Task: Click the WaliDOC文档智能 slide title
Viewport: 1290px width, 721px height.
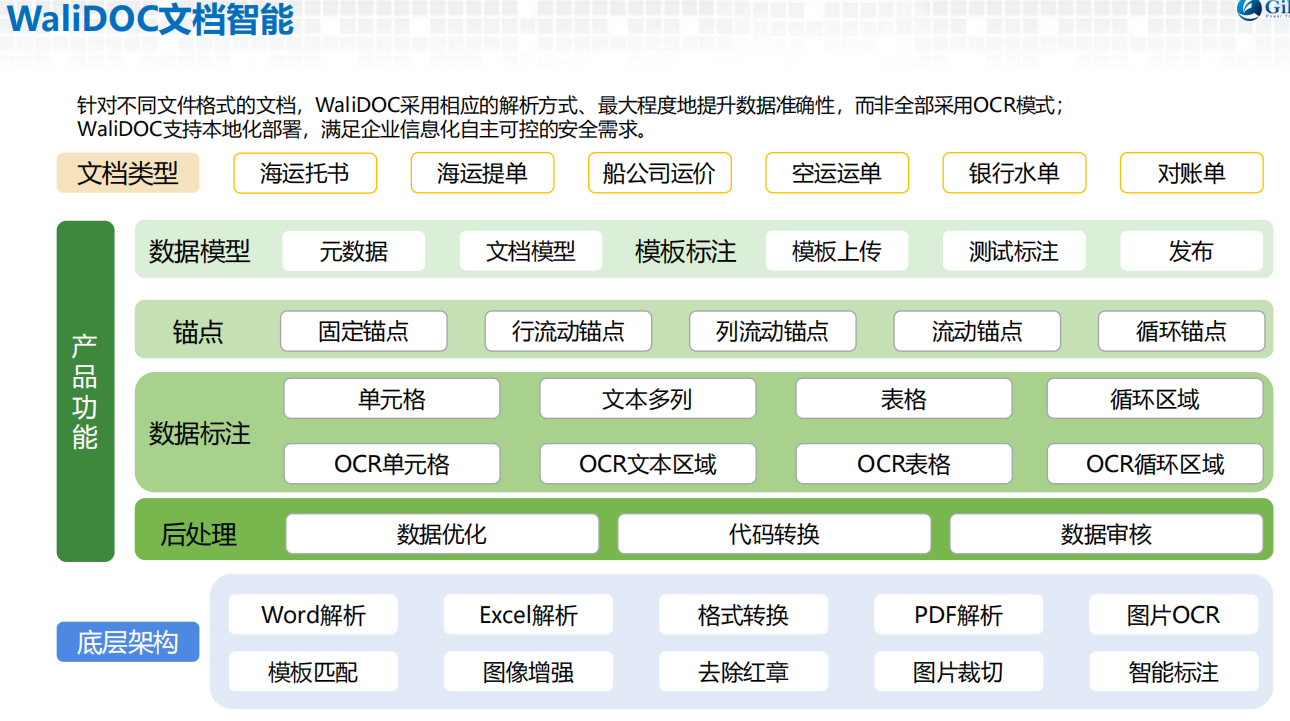Action: tap(148, 17)
